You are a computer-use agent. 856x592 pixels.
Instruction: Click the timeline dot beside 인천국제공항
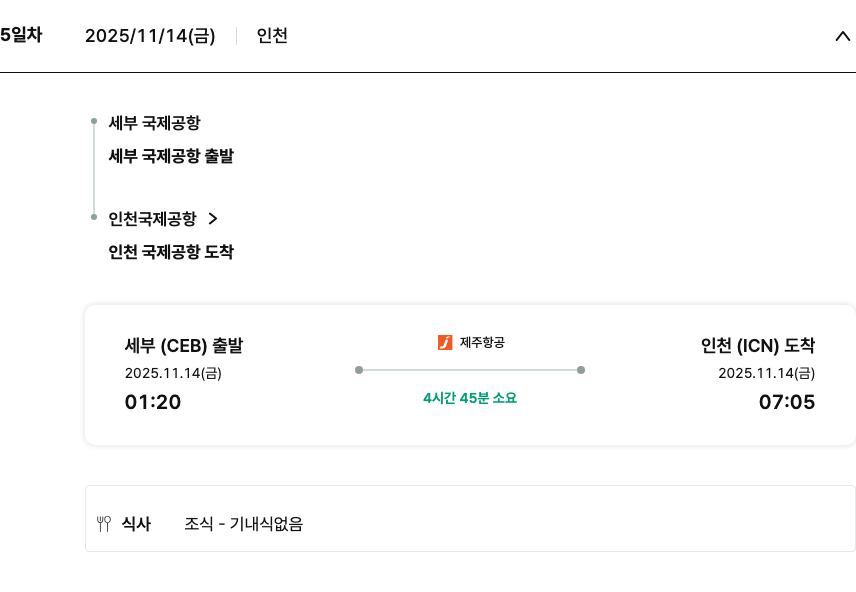coord(93,216)
